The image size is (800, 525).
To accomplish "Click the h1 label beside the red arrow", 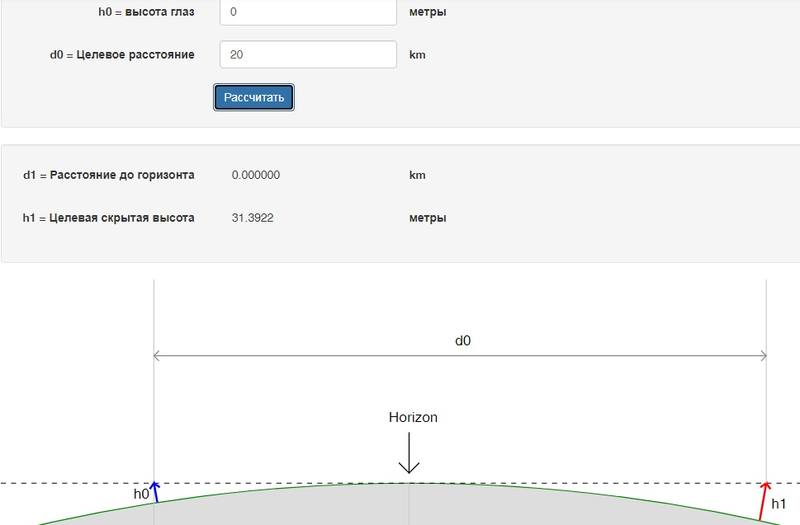I will coord(779,504).
